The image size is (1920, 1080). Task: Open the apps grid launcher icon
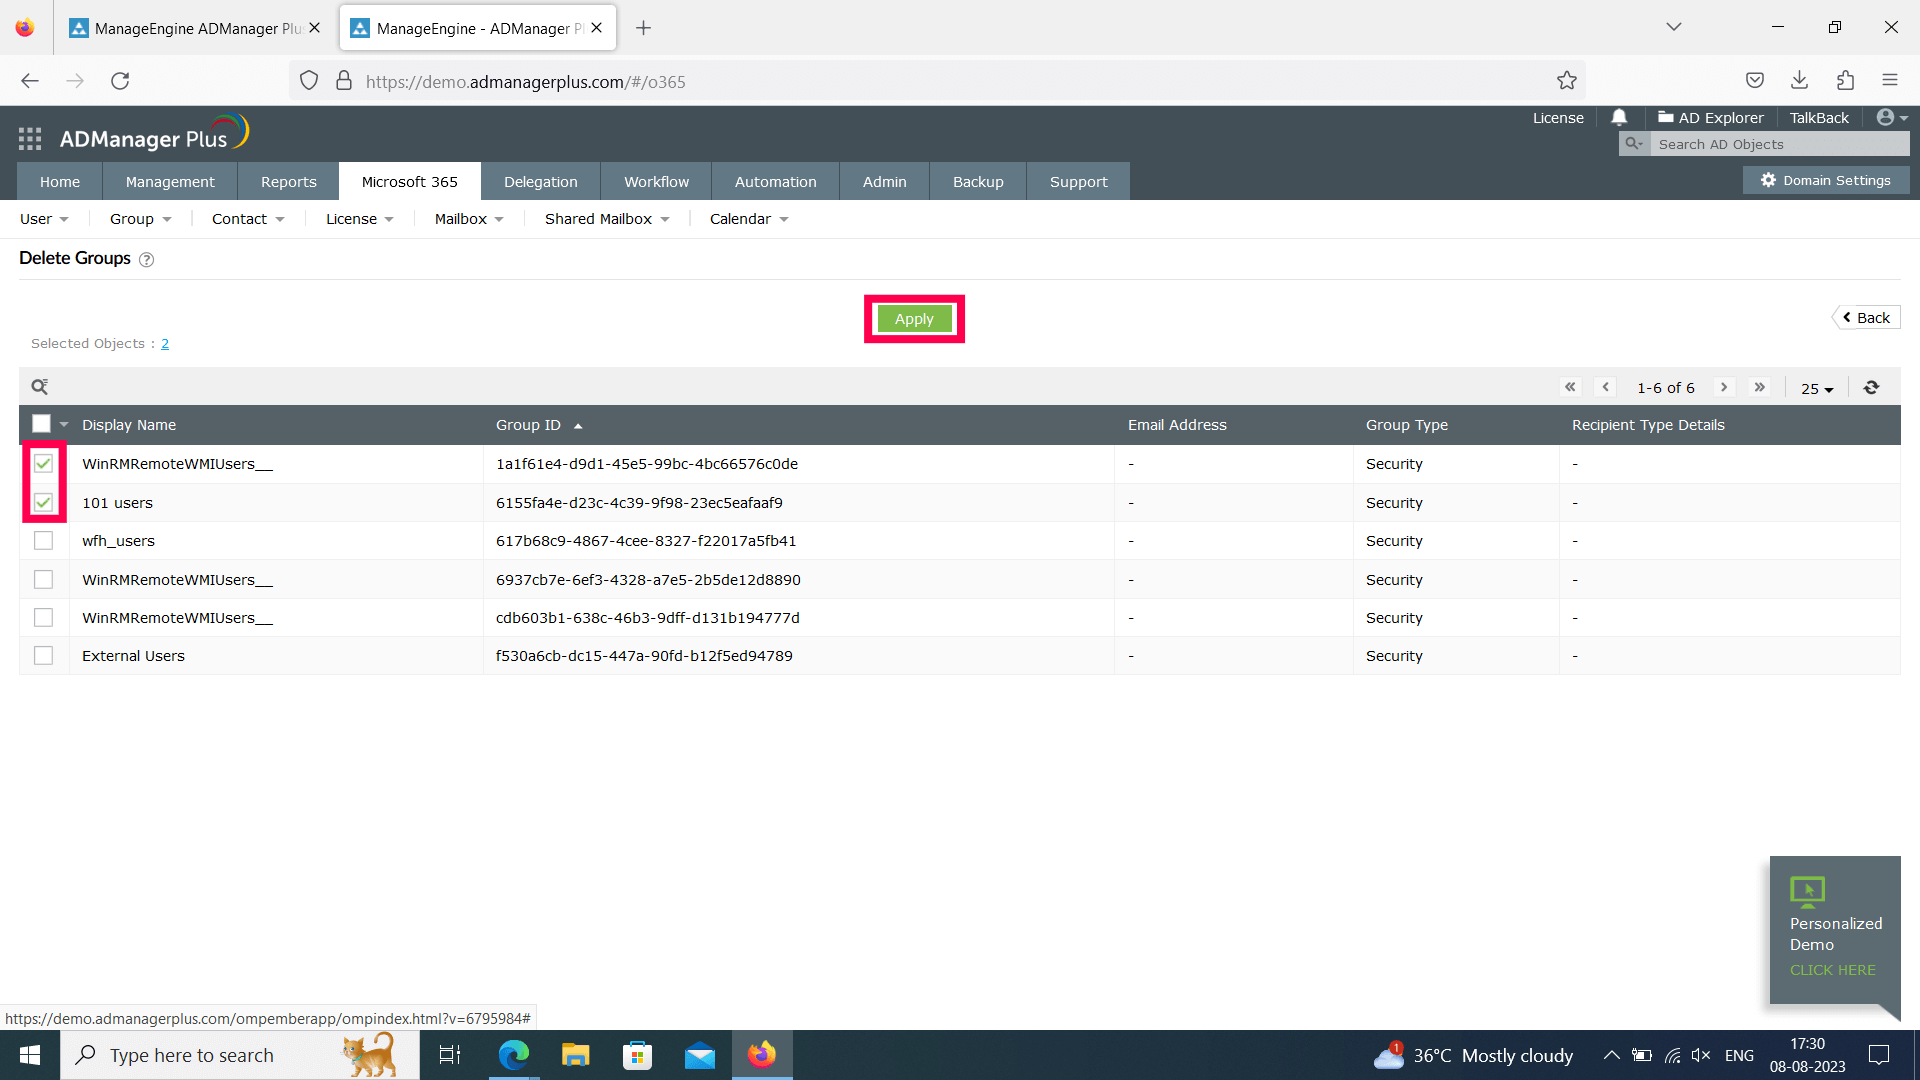30,139
